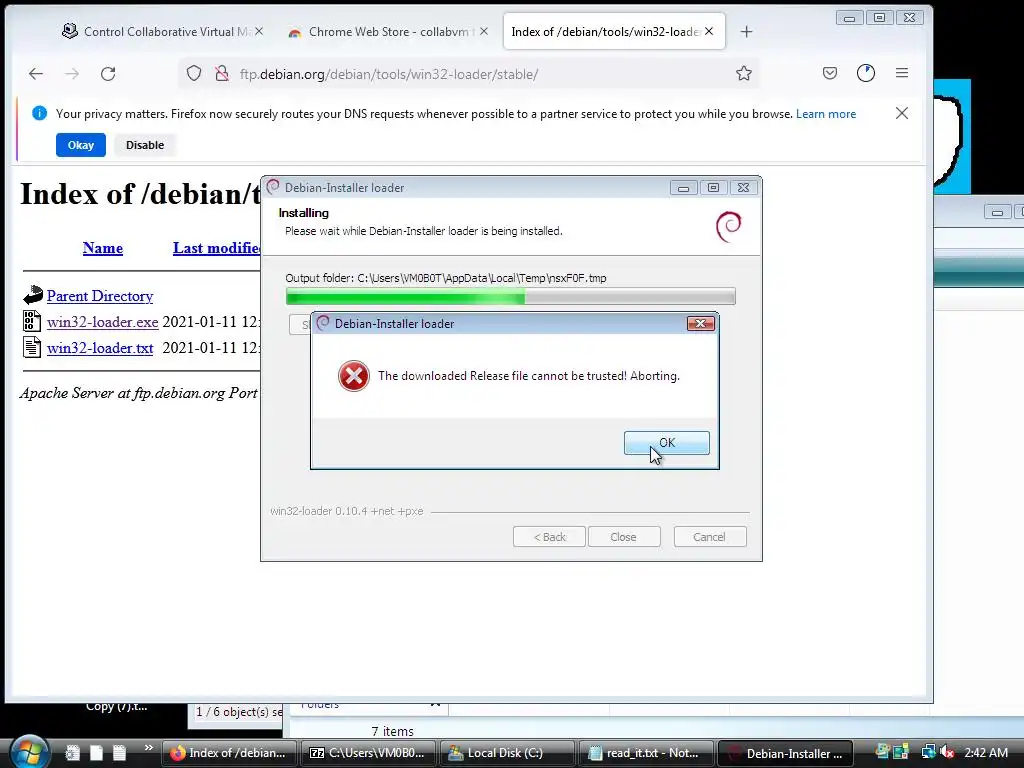This screenshot has height=768, width=1024.
Task: Close the Control Collaborative tab
Action: 259,31
